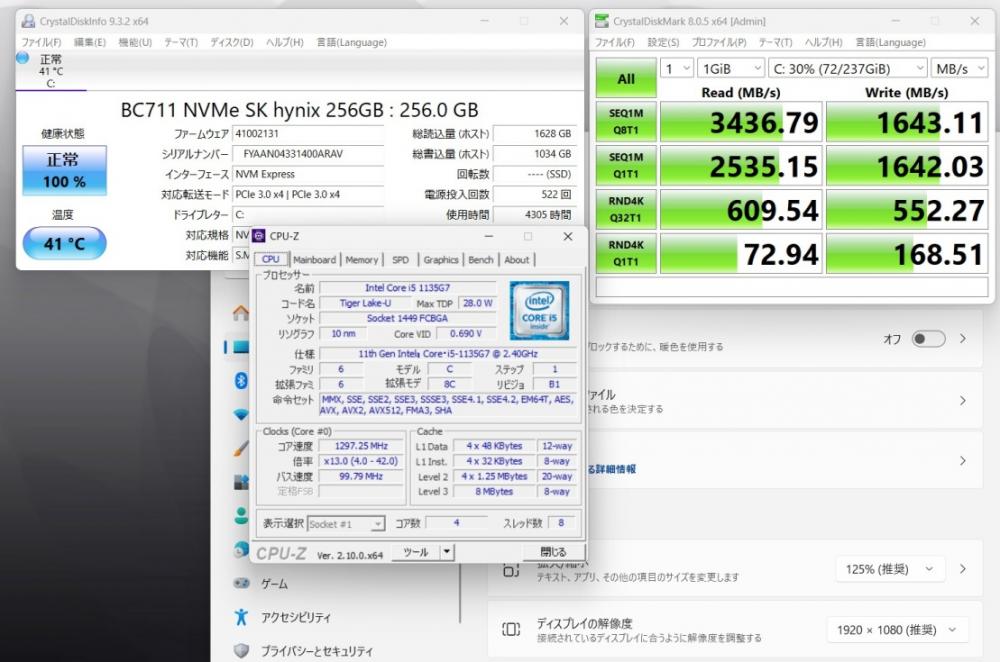Open the 設定(S) menu in CrystalDiskMark

tap(663, 42)
